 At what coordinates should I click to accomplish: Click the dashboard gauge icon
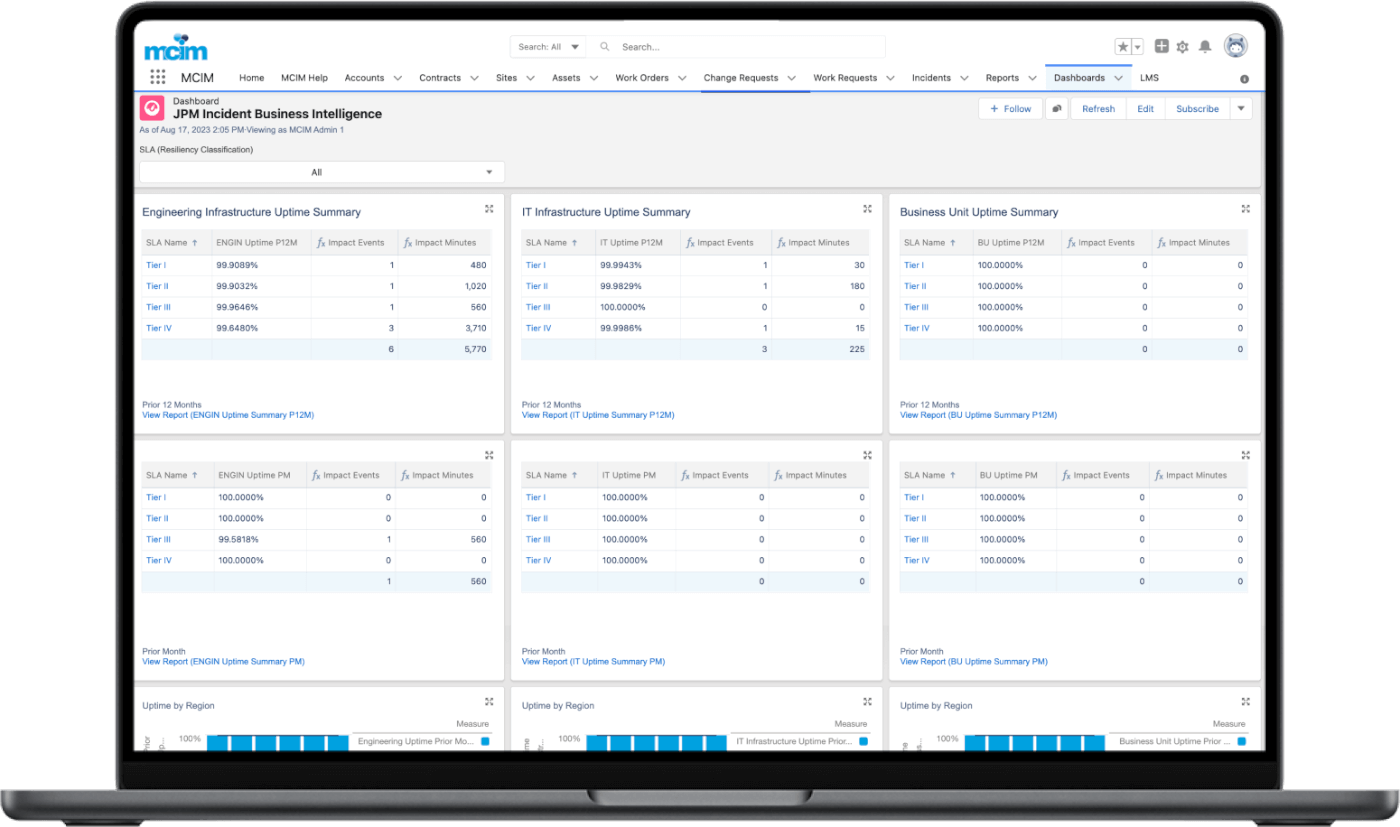tap(151, 108)
